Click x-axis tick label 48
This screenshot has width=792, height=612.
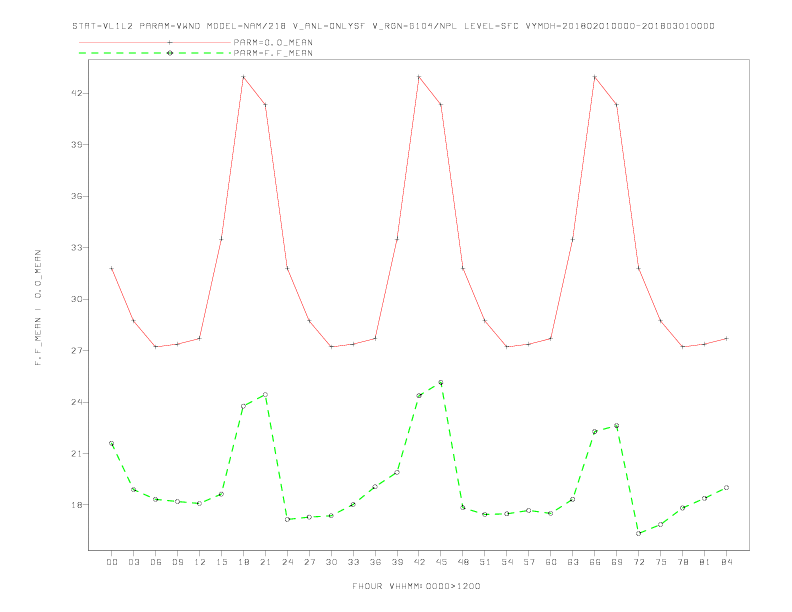coord(463,562)
